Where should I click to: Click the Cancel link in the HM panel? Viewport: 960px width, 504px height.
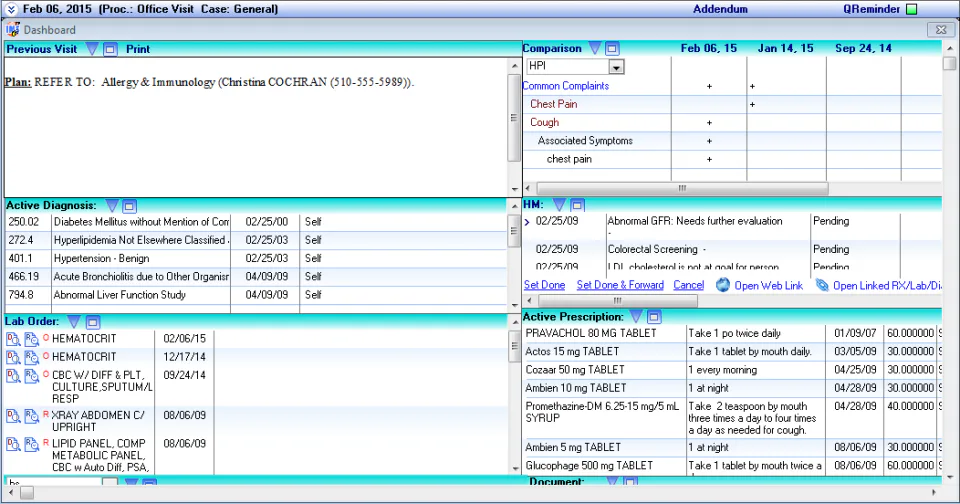tap(689, 285)
